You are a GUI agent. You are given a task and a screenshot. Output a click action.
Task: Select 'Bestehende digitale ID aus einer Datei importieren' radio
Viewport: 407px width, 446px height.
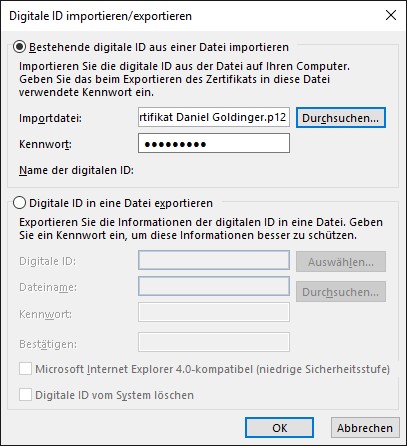click(19, 47)
